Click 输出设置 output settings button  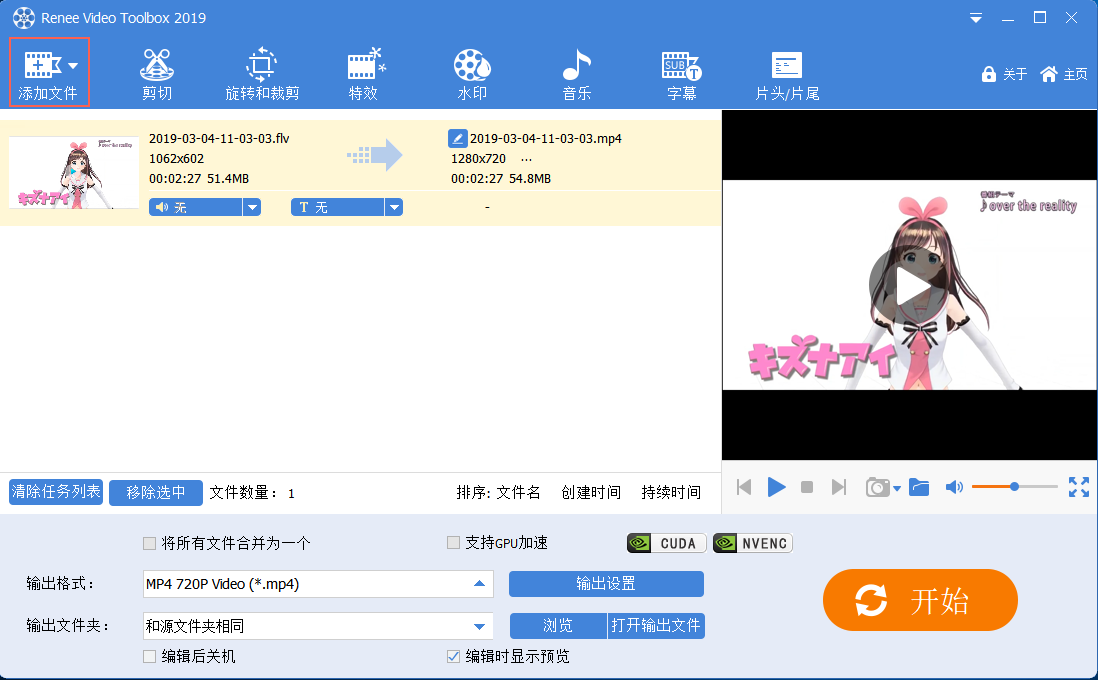(x=606, y=583)
